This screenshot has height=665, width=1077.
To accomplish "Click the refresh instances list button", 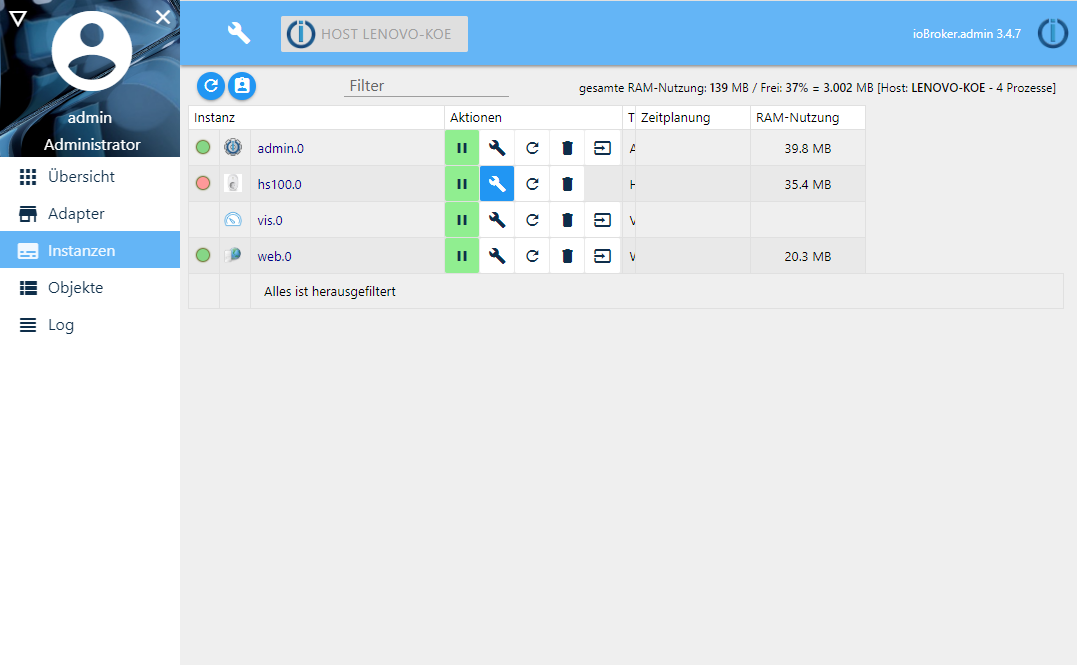I will (210, 86).
